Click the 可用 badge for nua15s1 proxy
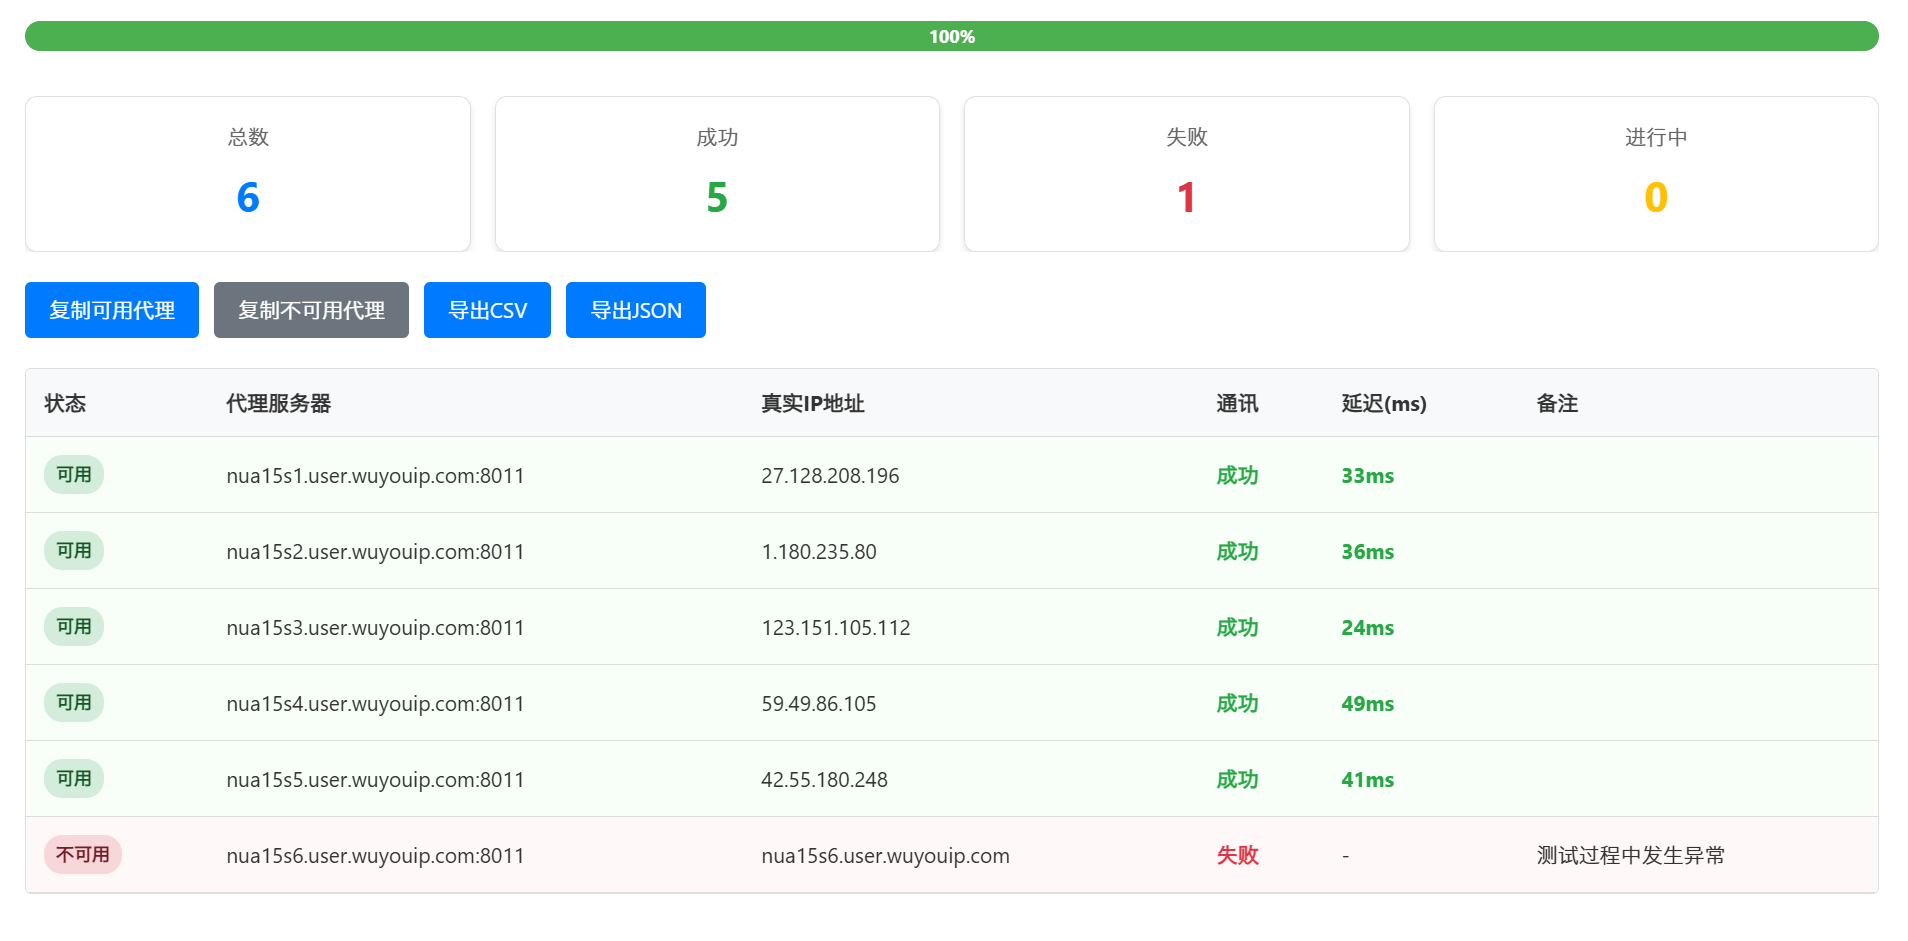 (x=74, y=475)
